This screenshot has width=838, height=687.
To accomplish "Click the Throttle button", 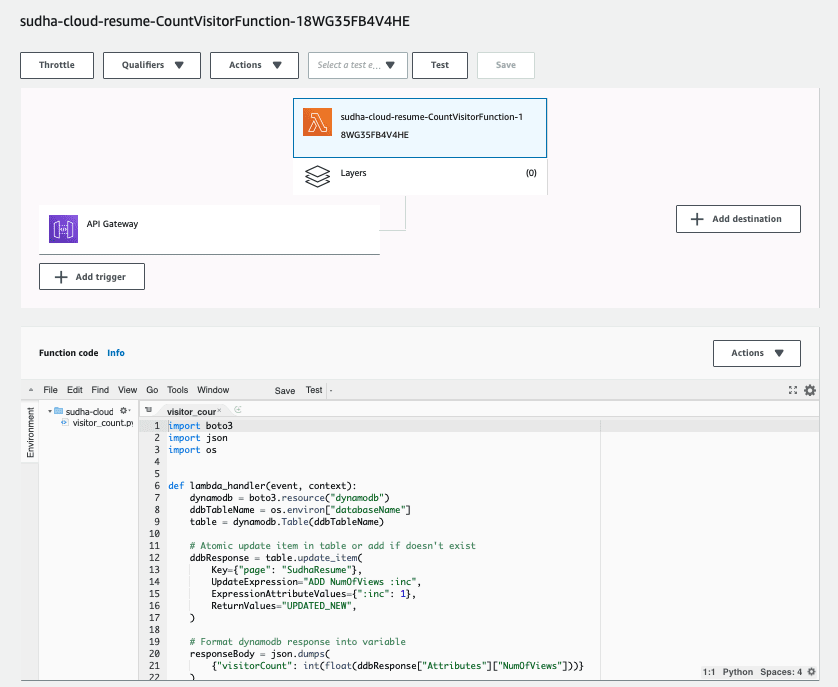I will [57, 65].
